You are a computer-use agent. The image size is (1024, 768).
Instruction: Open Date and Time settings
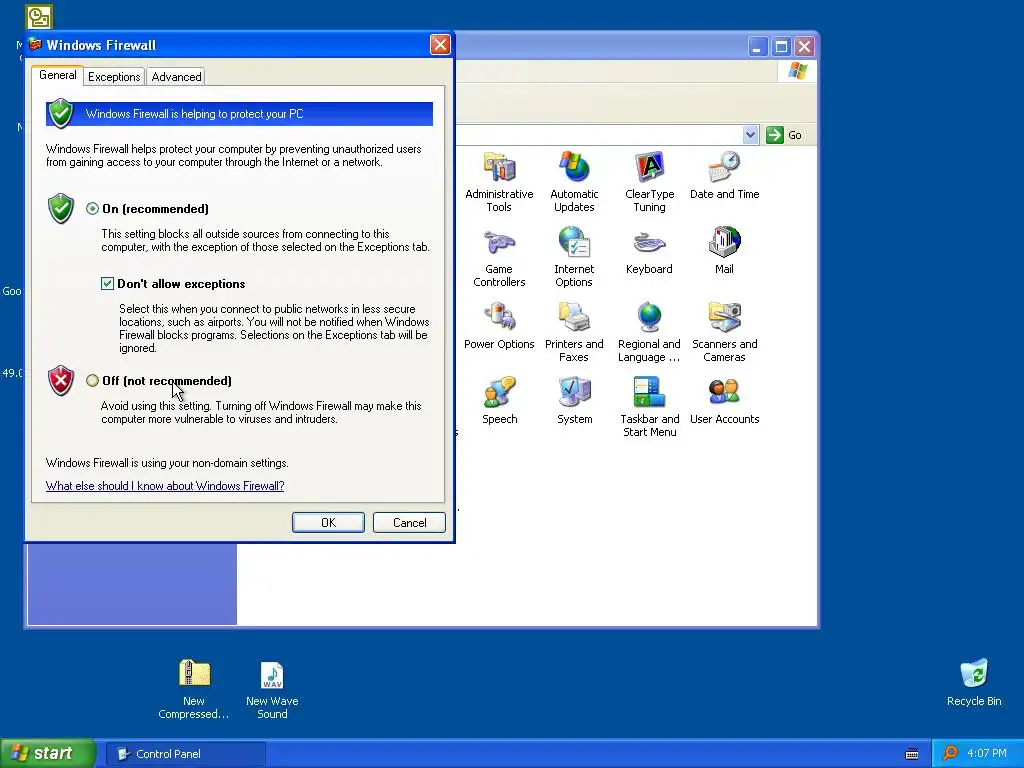(724, 175)
